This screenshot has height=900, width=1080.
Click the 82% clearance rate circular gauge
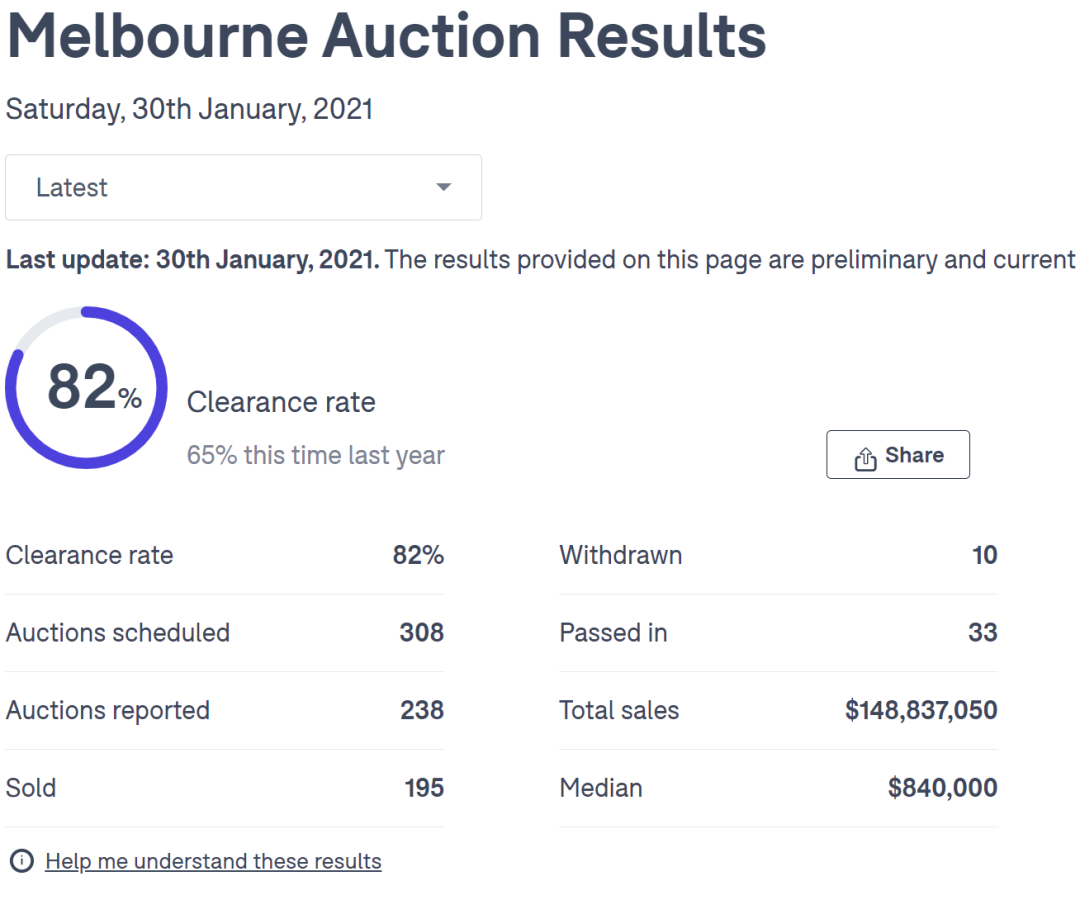86,388
